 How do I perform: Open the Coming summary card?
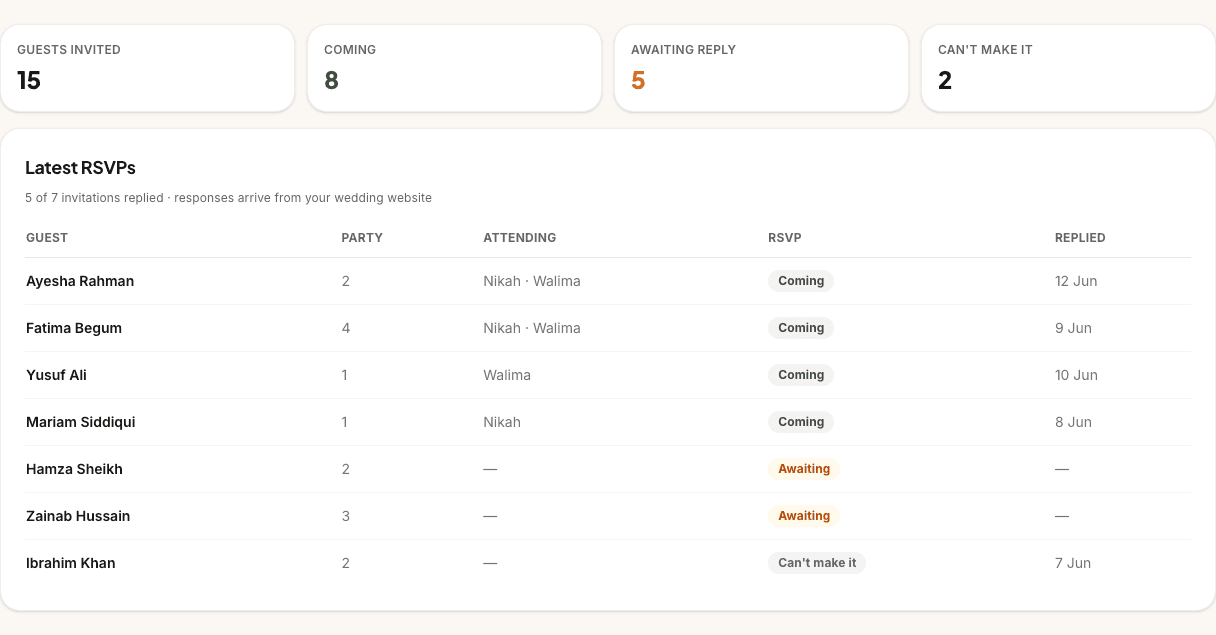point(454,68)
